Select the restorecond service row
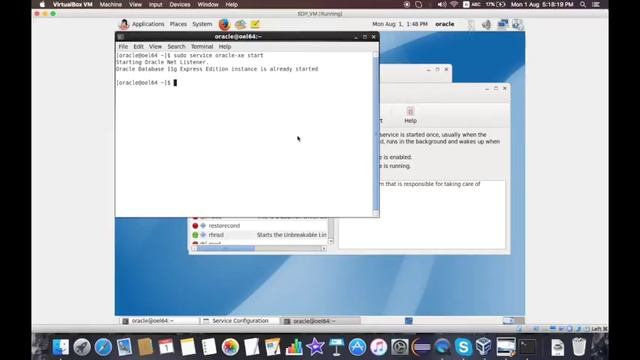This screenshot has height=360, width=640. tap(260, 226)
